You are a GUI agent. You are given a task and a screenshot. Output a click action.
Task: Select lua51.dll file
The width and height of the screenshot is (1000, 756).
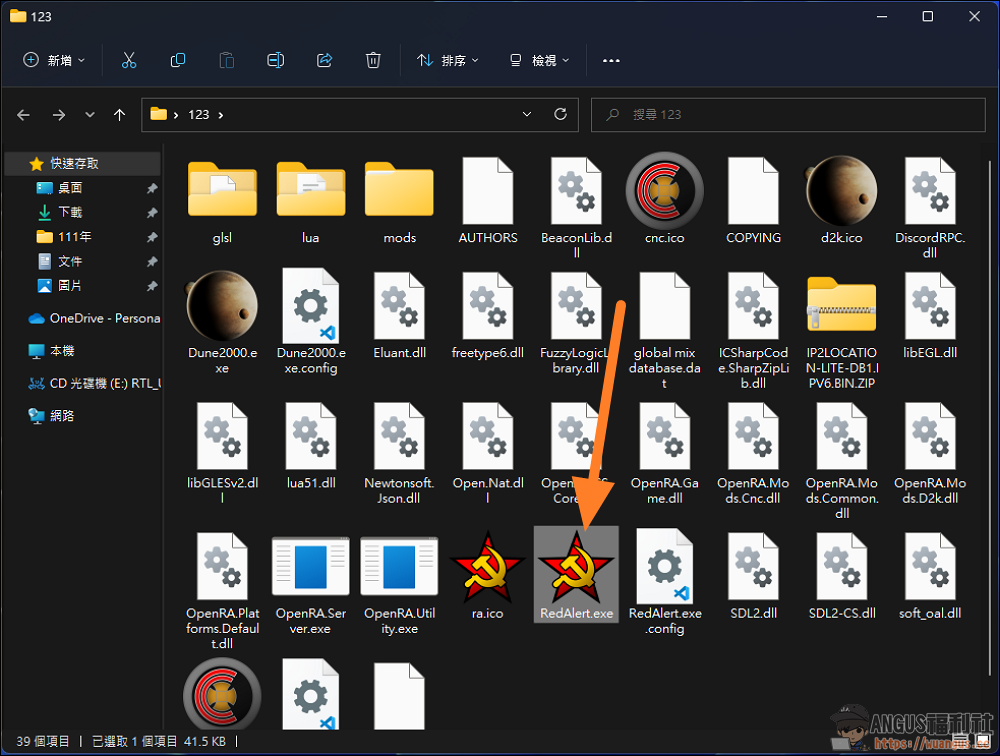click(x=311, y=446)
